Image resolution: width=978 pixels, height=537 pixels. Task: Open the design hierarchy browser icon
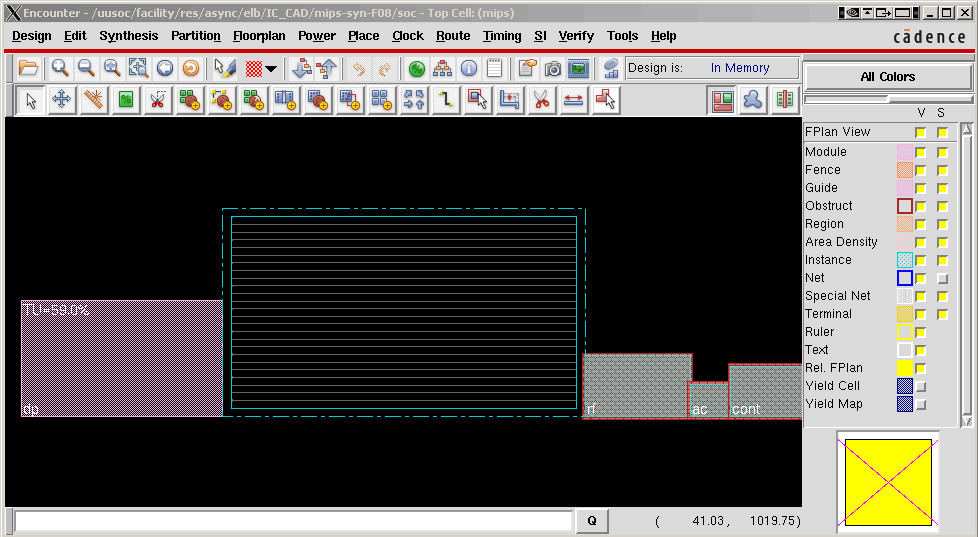click(443, 67)
